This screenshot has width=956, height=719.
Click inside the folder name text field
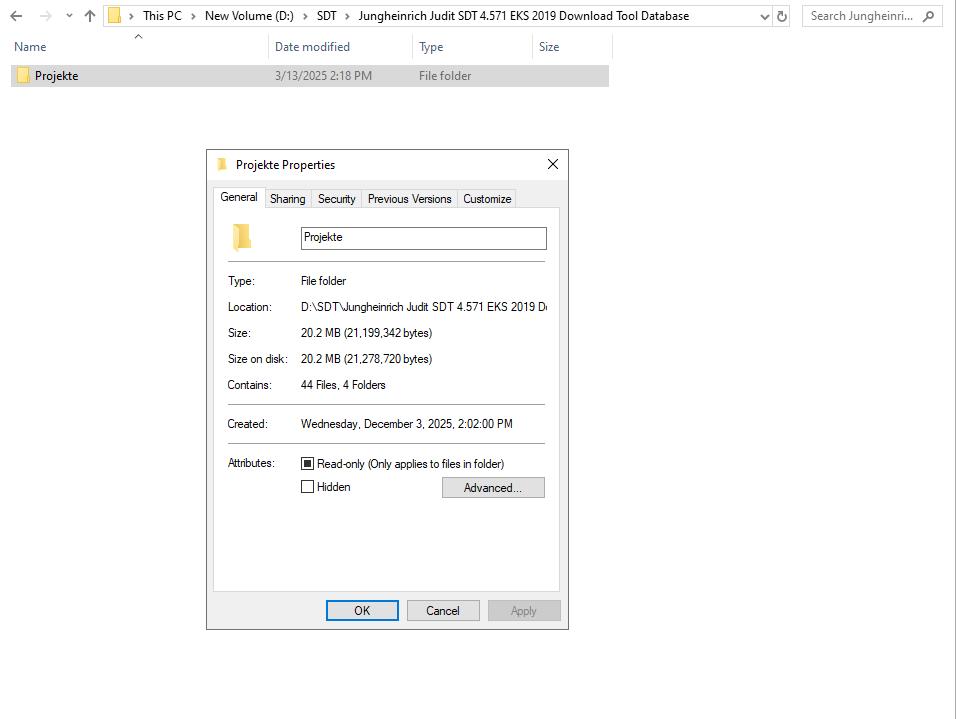coord(423,238)
